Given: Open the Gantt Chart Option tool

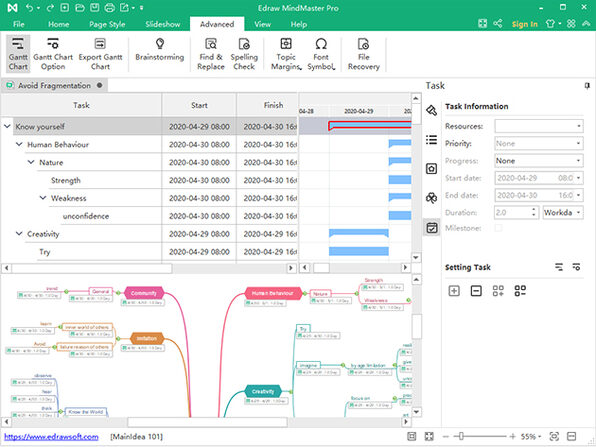Looking at the screenshot, I should [x=53, y=54].
